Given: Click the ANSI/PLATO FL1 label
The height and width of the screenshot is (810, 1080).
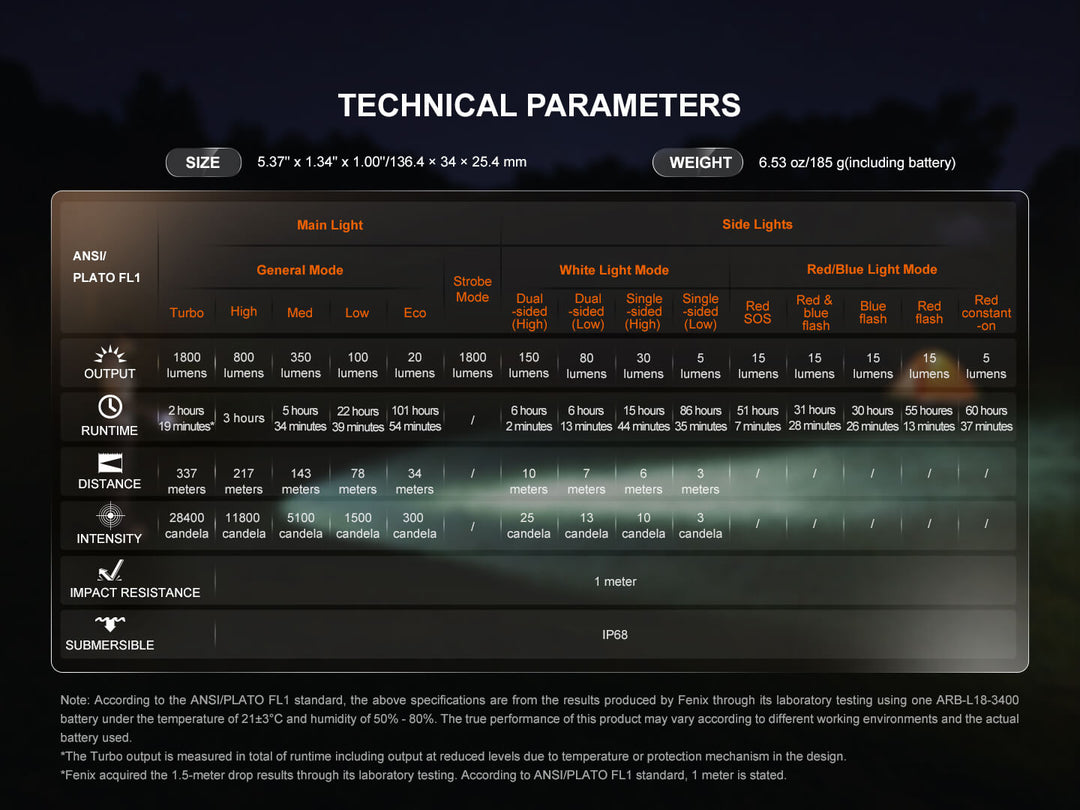Looking at the screenshot, I should 106,266.
